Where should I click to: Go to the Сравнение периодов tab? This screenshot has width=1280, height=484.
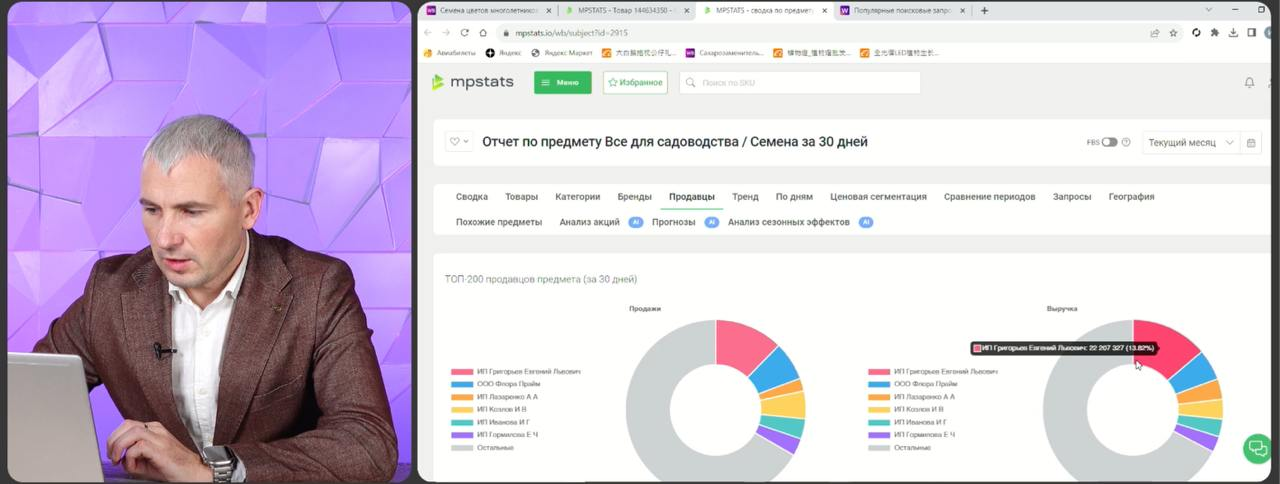tap(989, 197)
